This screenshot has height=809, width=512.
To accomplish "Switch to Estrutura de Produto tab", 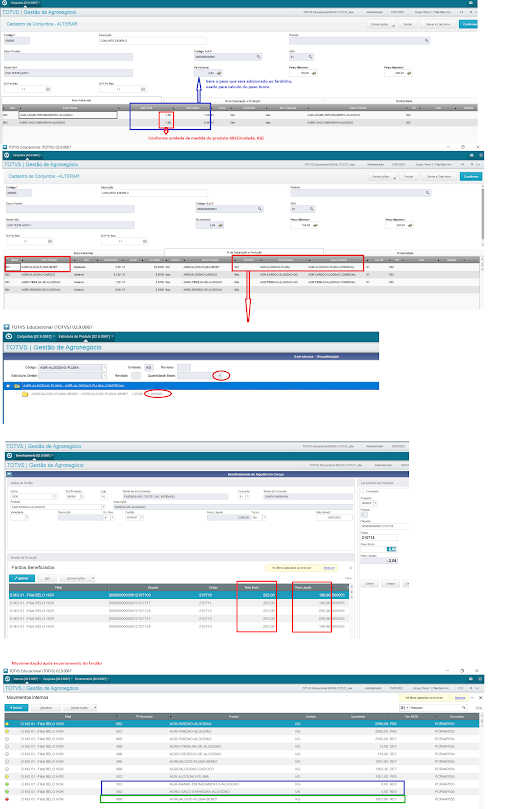I will point(84,337).
